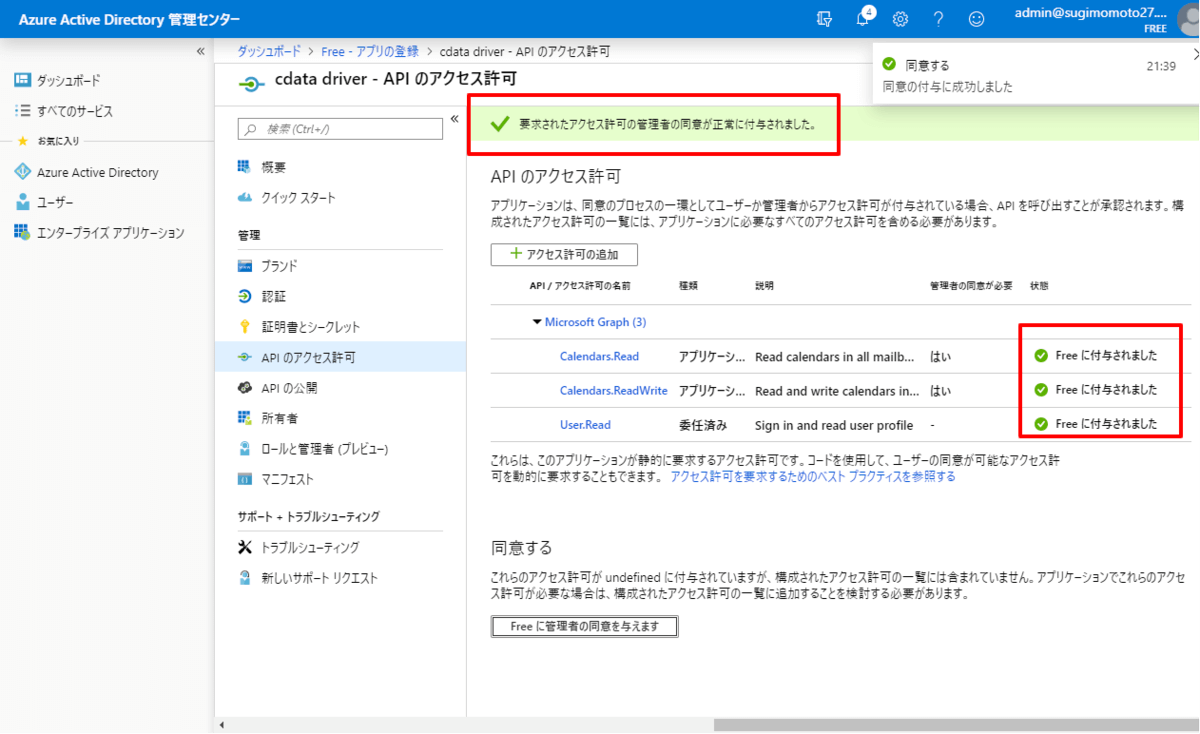Click Add a permission (アクセス許可の追加) button
Image resolution: width=1200 pixels, height=734 pixels.
click(x=564, y=254)
